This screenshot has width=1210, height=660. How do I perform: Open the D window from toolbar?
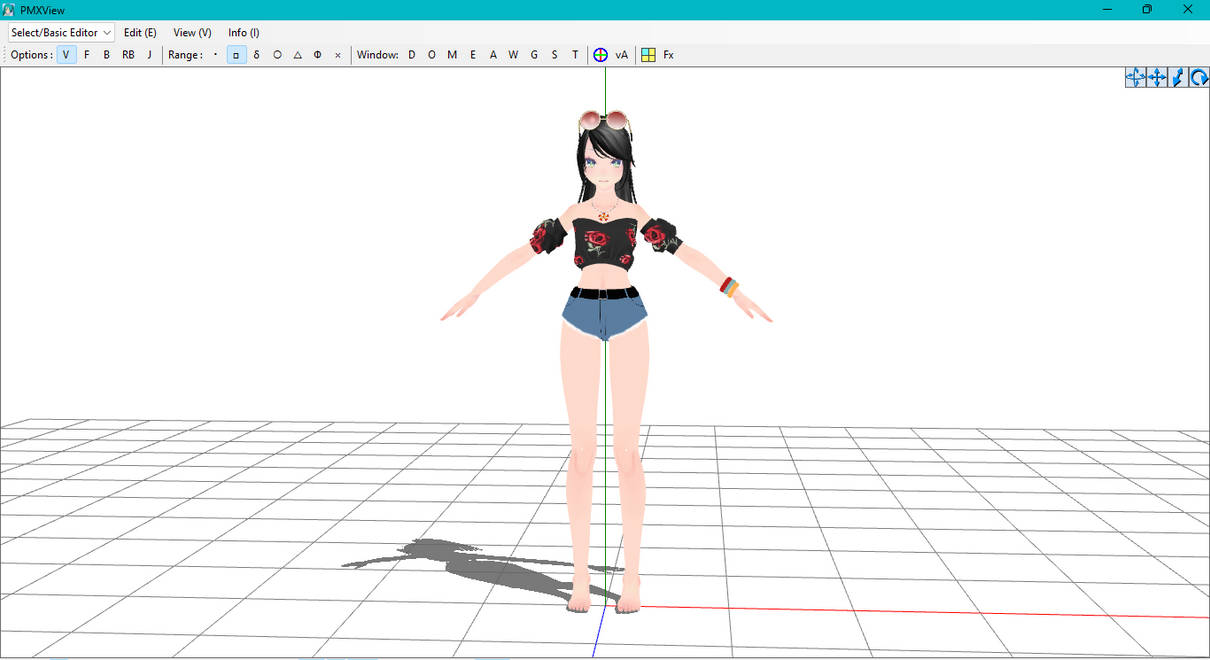(x=411, y=55)
